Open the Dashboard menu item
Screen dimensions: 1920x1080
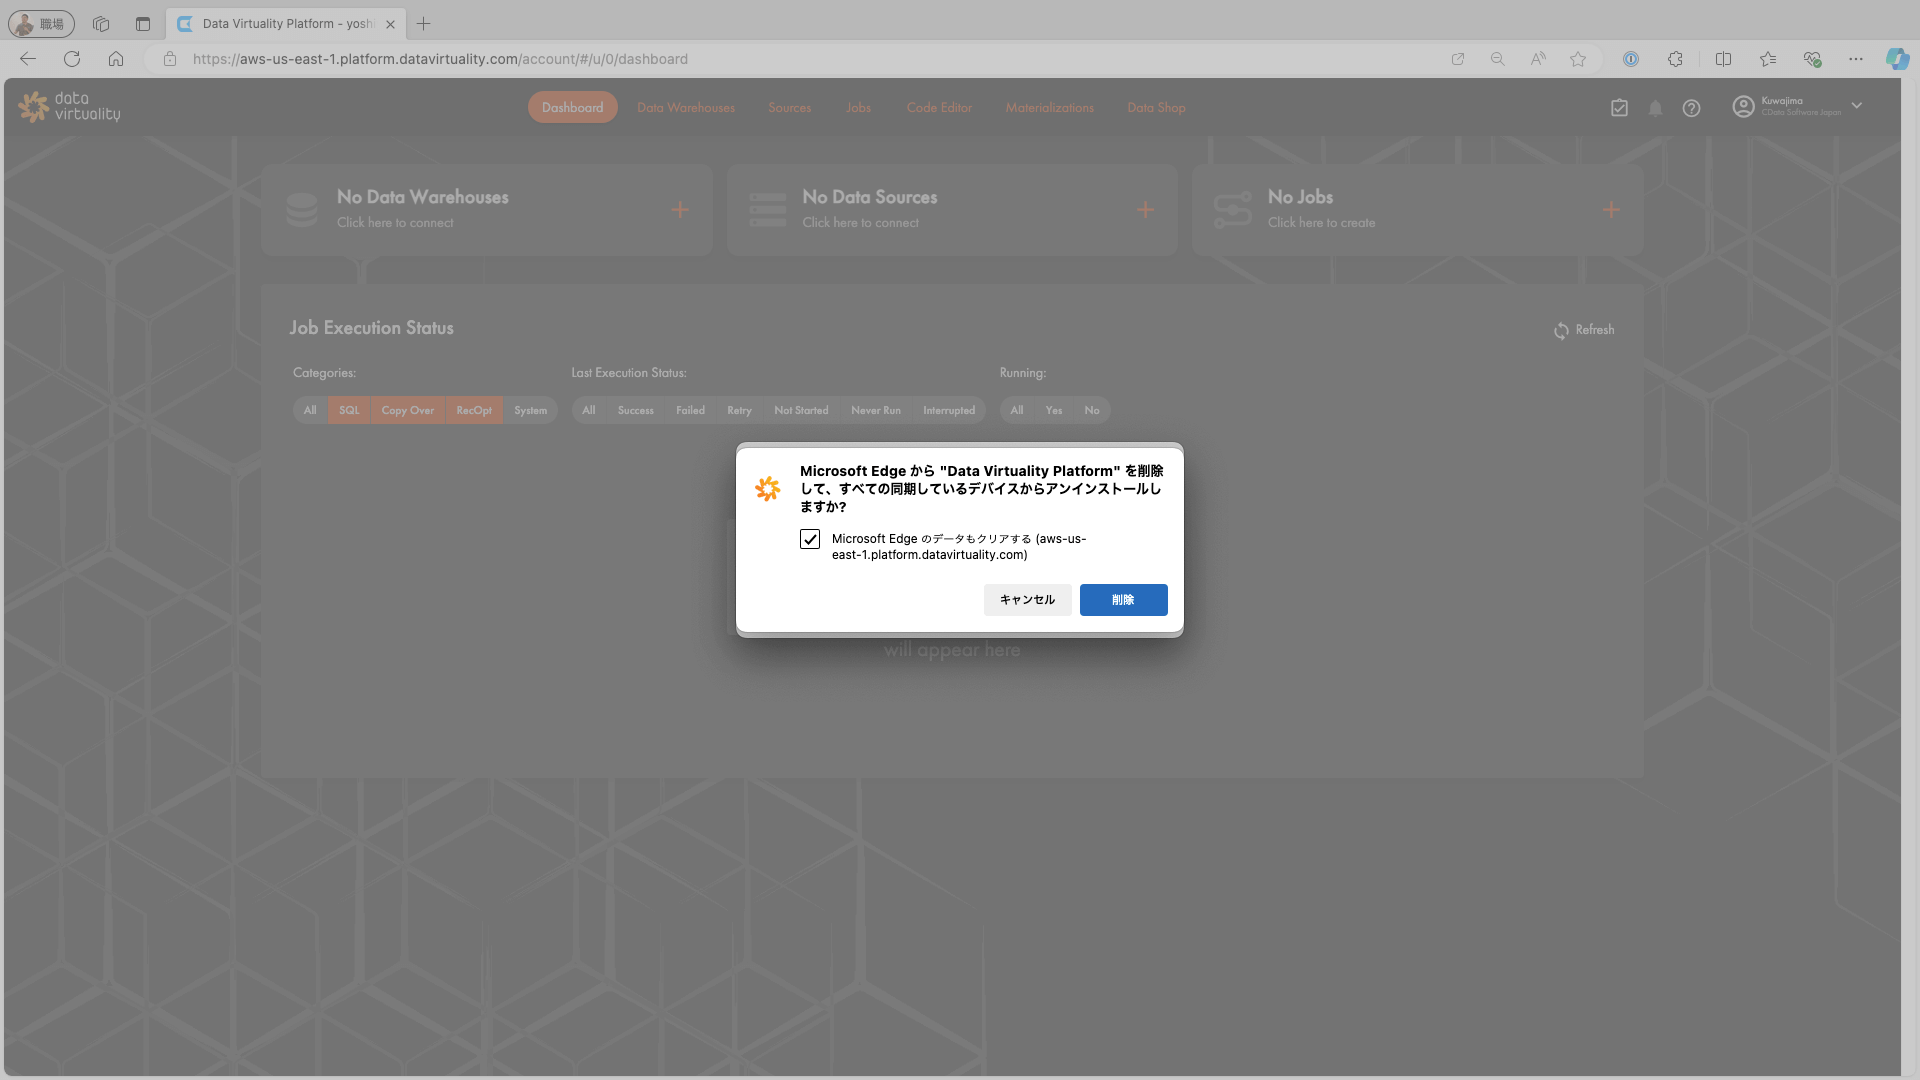573,108
